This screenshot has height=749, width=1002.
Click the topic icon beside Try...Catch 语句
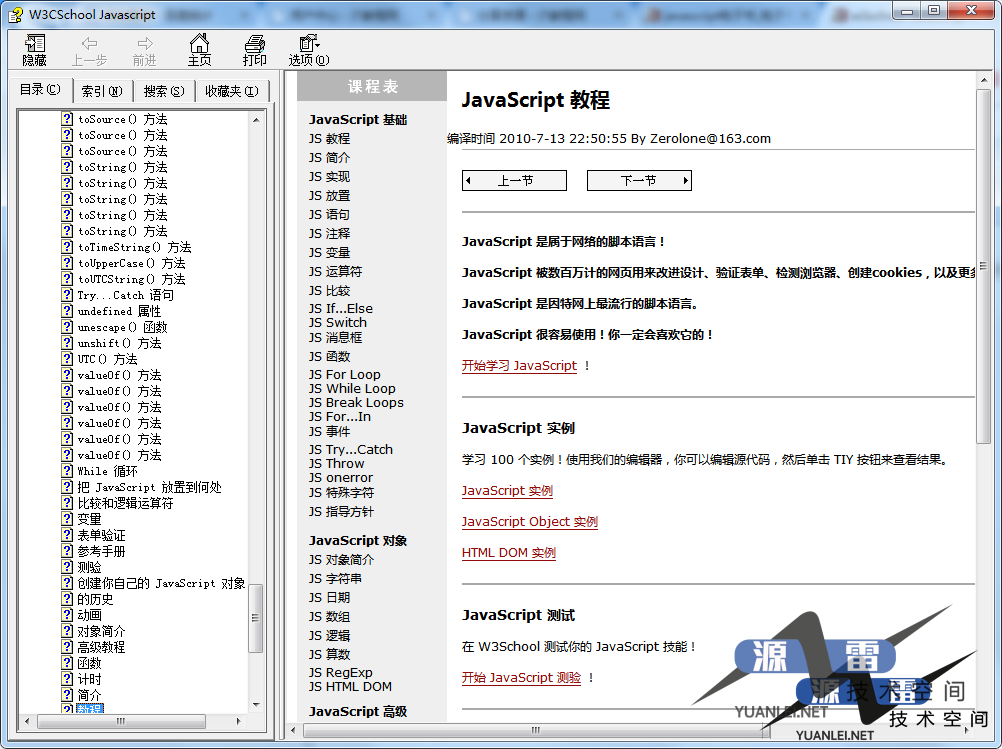point(67,295)
